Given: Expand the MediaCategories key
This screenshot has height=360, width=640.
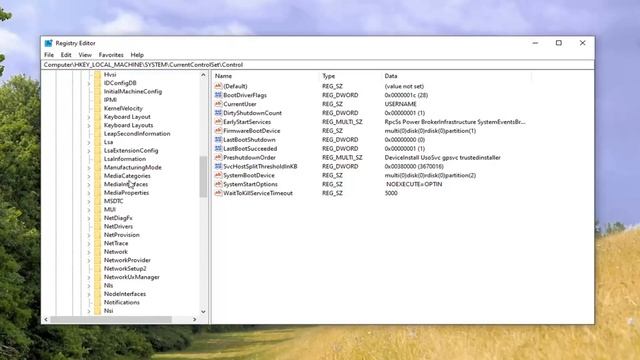Looking at the screenshot, I should point(89,176).
